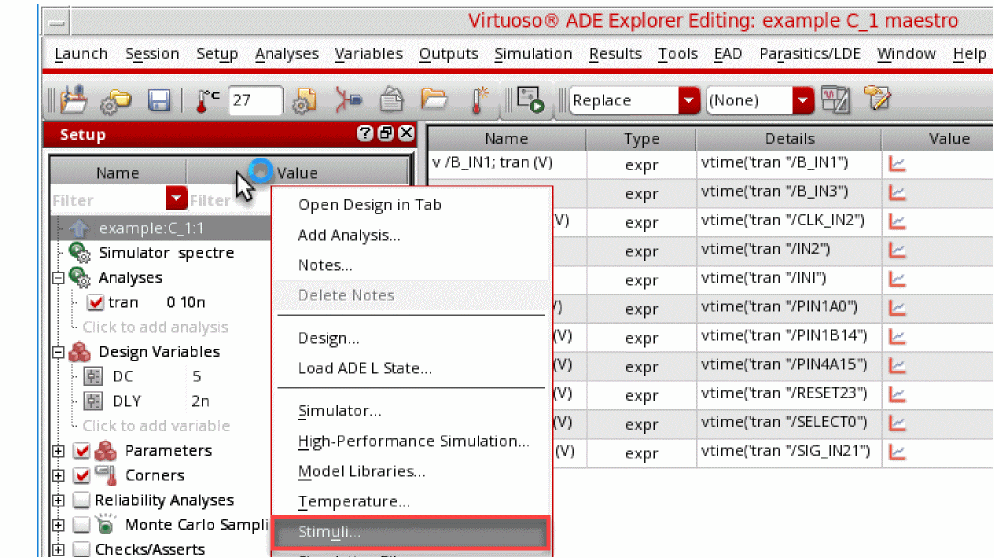Viewport: 994px width, 558px height.
Task: Expand the Corners tree node
Action: click(58, 476)
